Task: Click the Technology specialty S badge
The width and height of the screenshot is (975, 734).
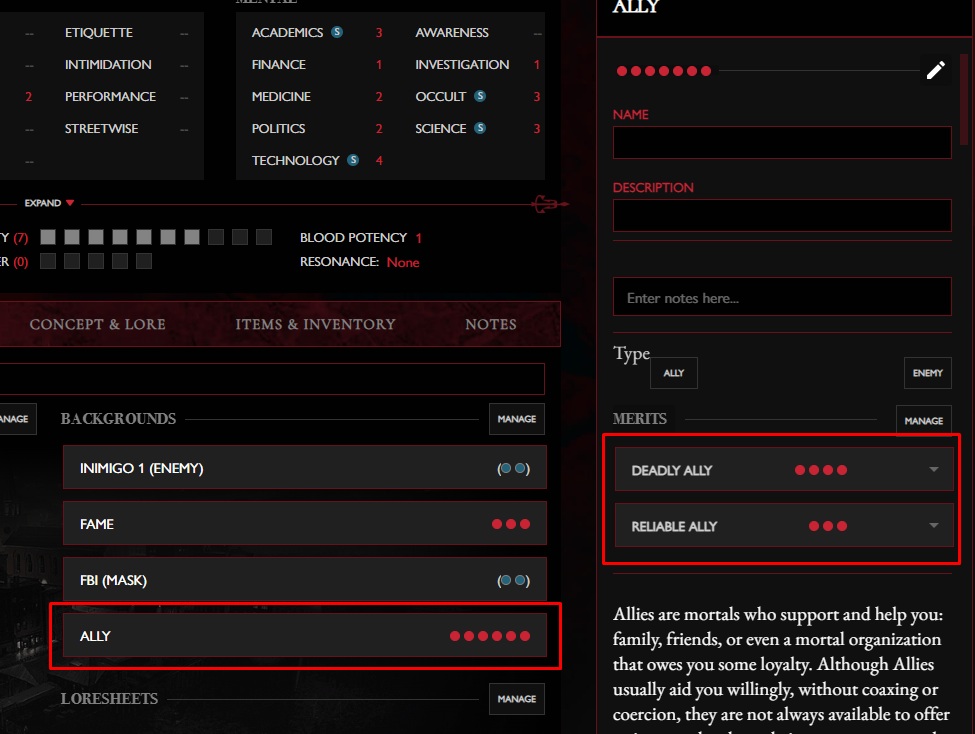Action: [353, 161]
